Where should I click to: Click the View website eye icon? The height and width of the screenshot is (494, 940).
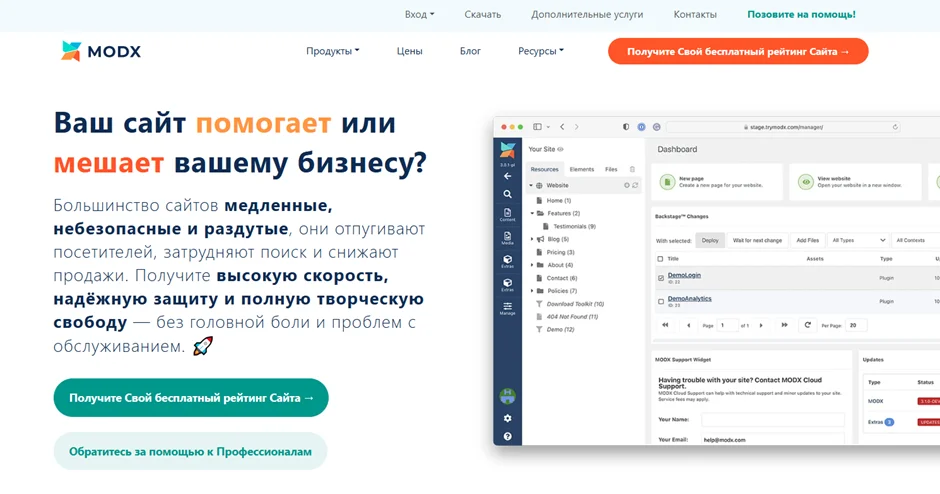[806, 182]
